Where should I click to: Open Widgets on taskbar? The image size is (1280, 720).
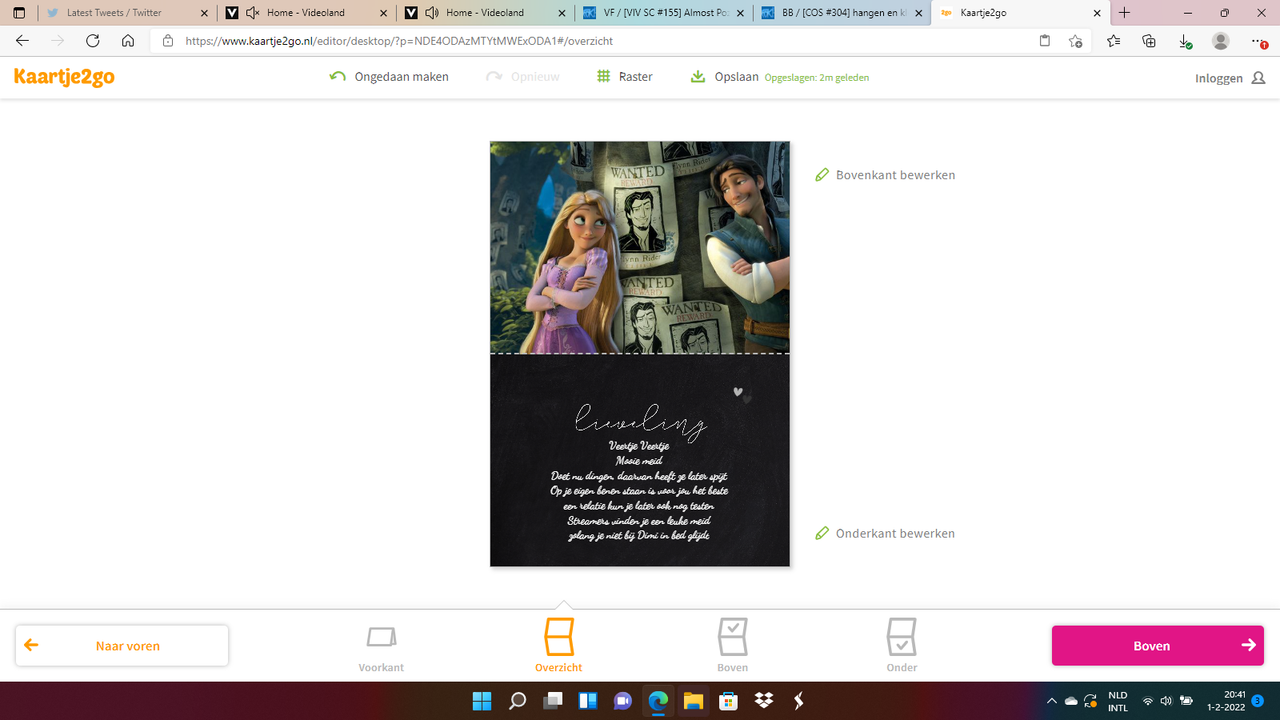coord(587,701)
